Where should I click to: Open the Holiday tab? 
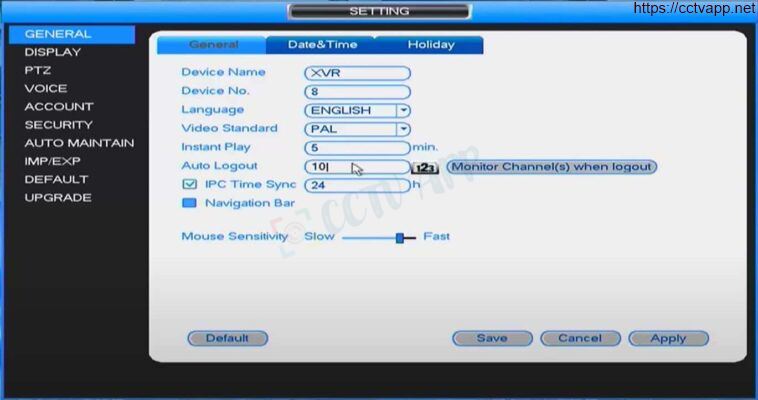pyautogui.click(x=431, y=44)
